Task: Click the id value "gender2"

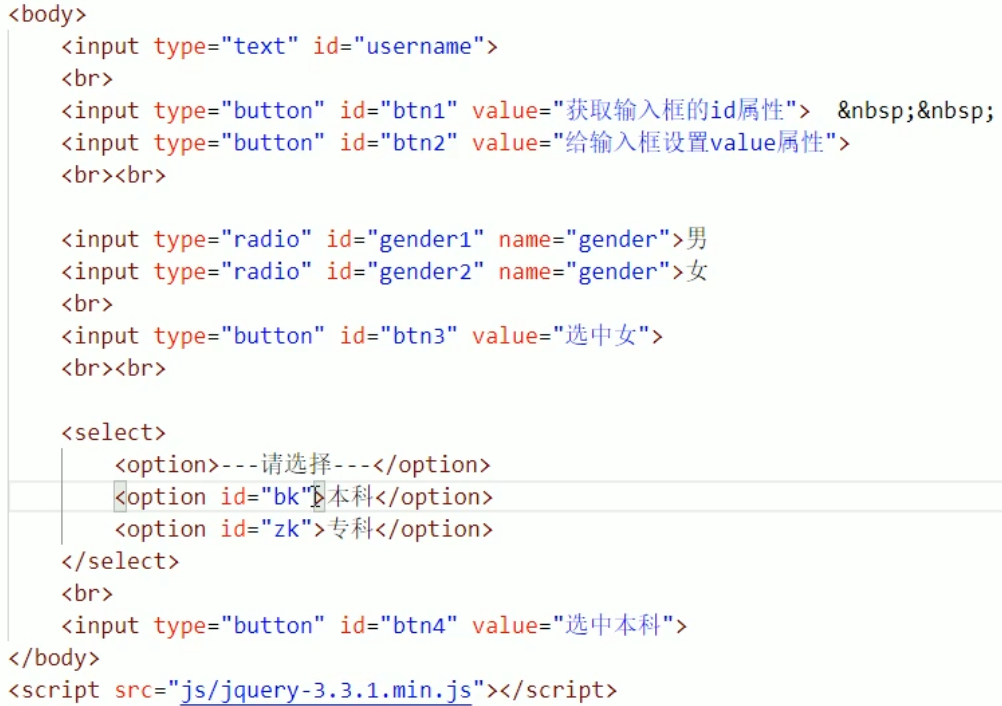Action: pyautogui.click(x=425, y=272)
